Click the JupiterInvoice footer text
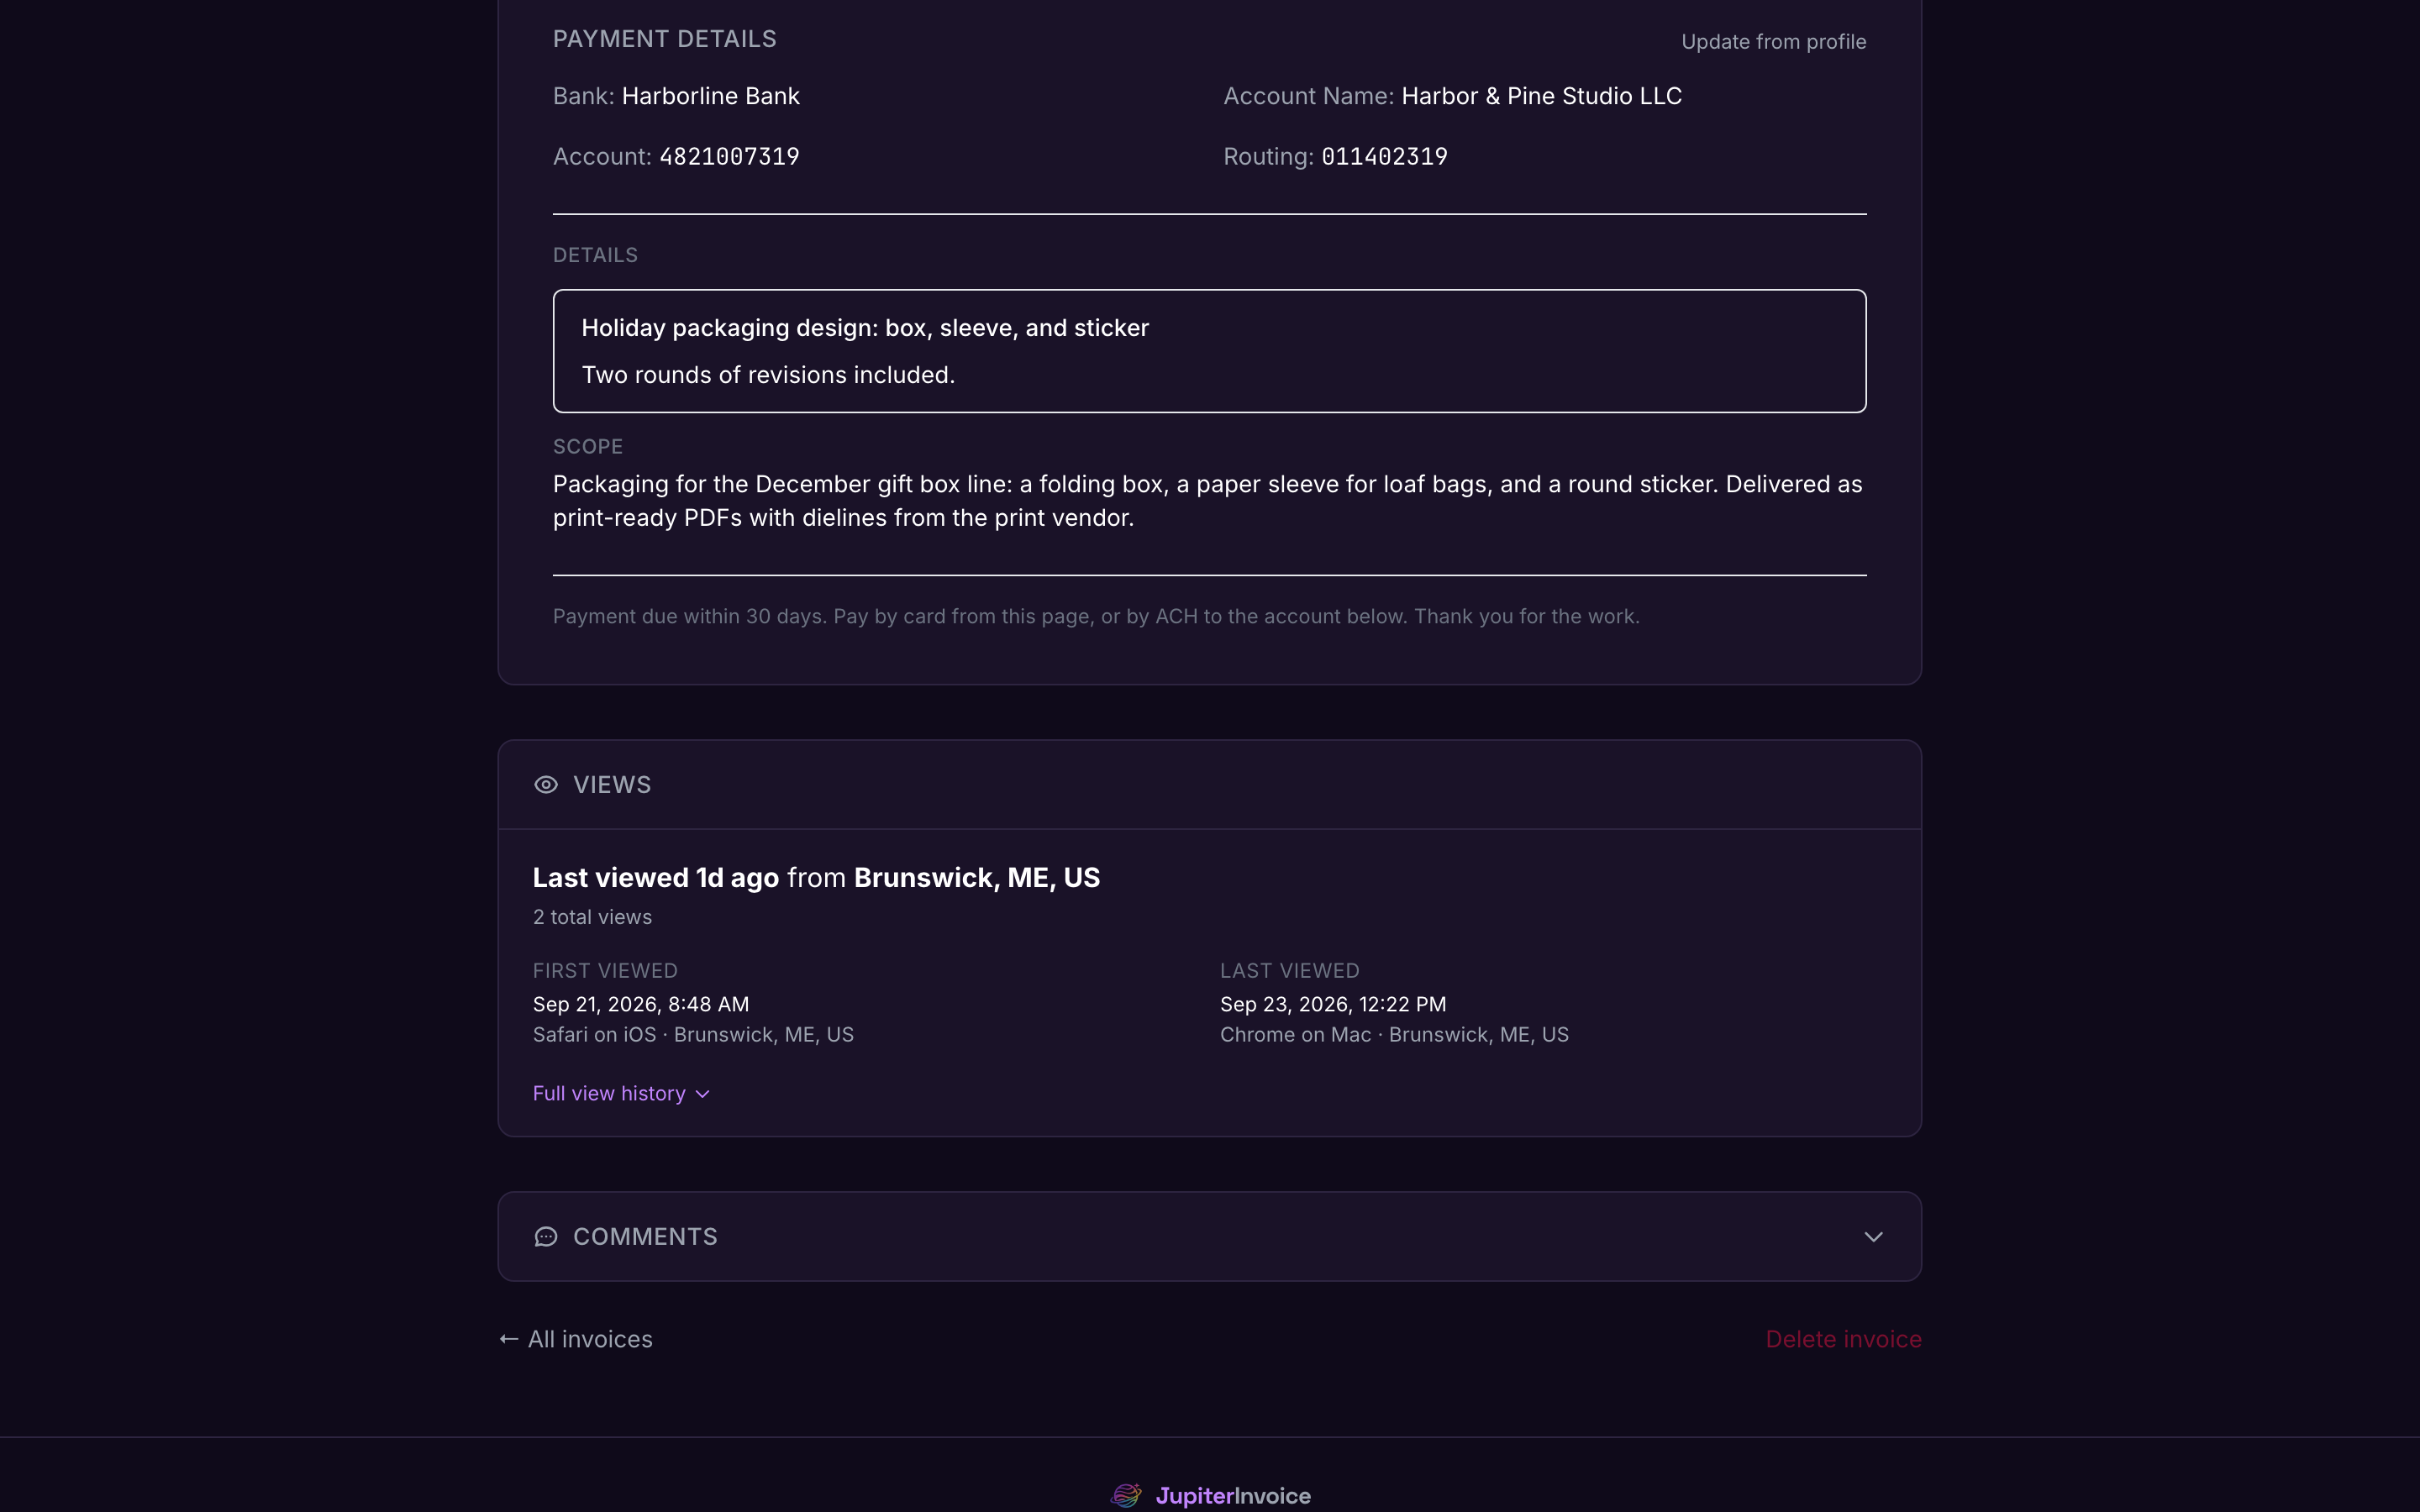This screenshot has height=1512, width=2420. 1233,1496
